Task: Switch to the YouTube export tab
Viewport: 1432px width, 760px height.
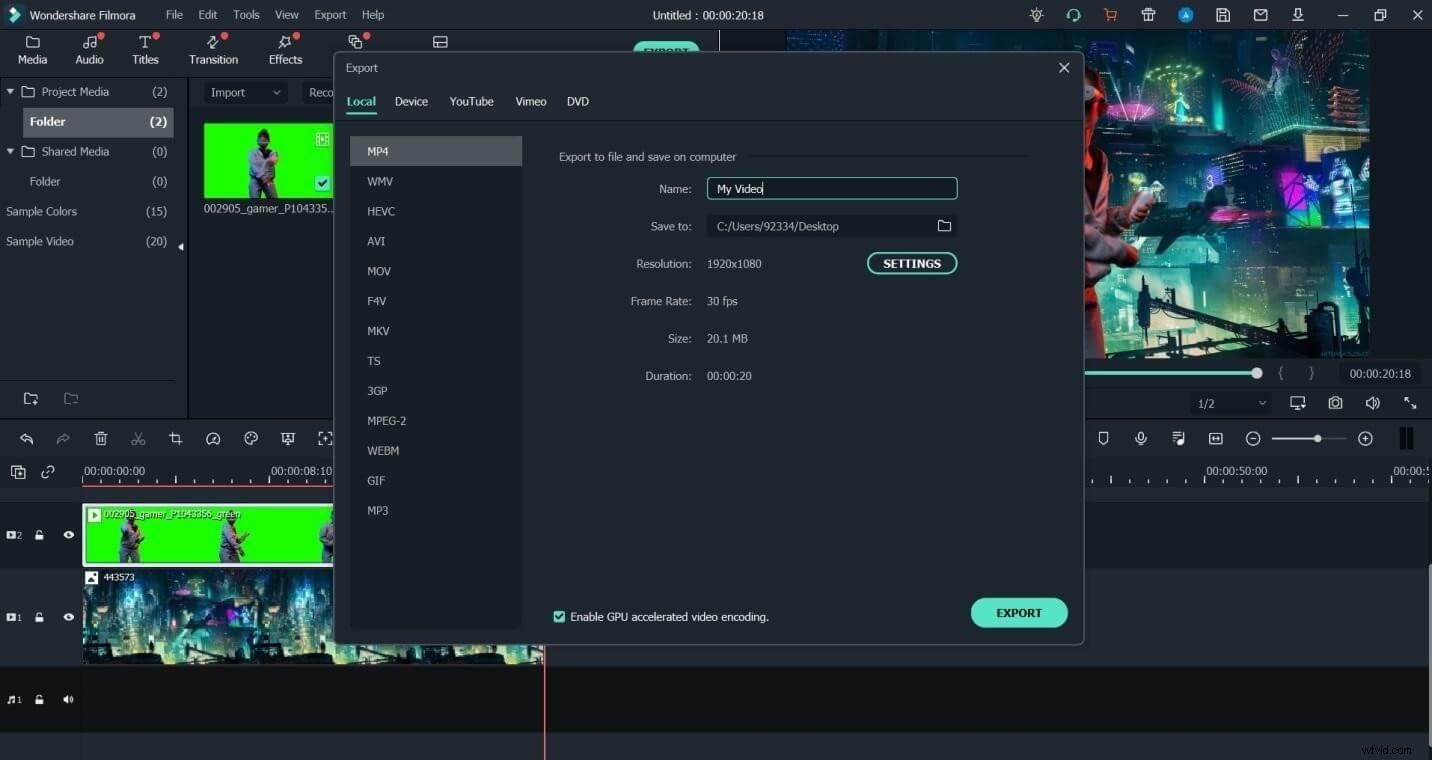Action: [471, 101]
